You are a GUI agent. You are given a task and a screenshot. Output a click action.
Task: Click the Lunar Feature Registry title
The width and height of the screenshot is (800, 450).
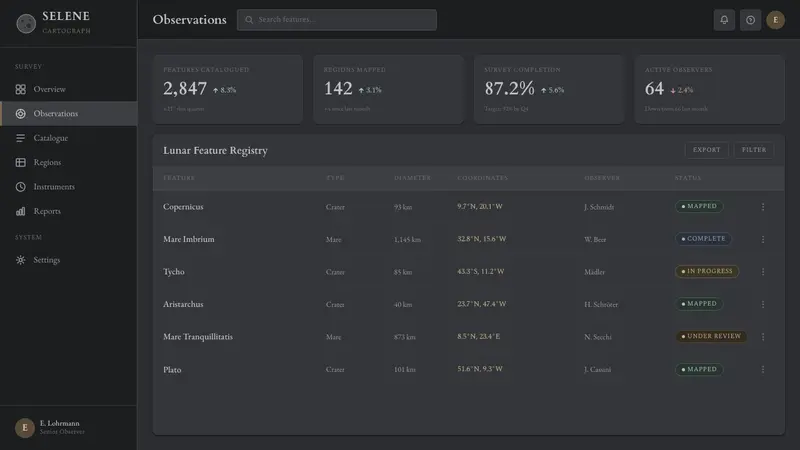pyautogui.click(x=215, y=151)
